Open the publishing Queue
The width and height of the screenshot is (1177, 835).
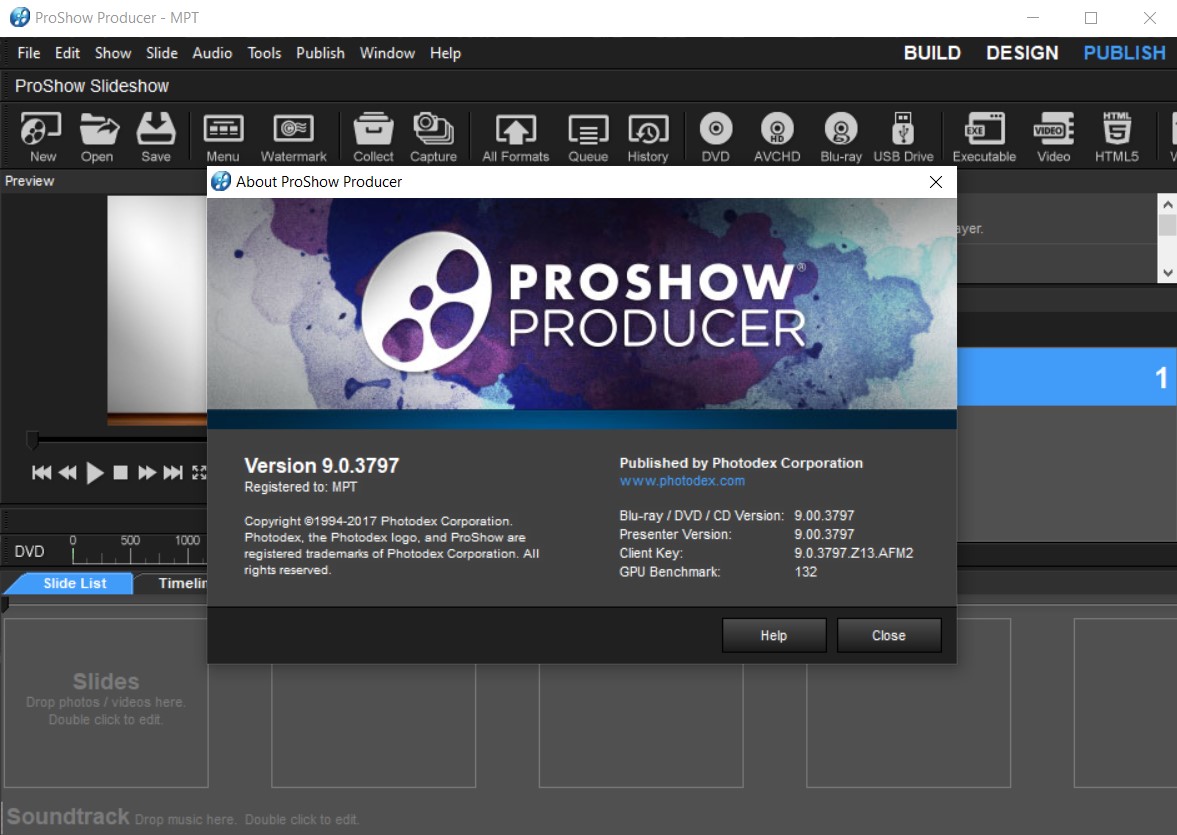(x=588, y=136)
